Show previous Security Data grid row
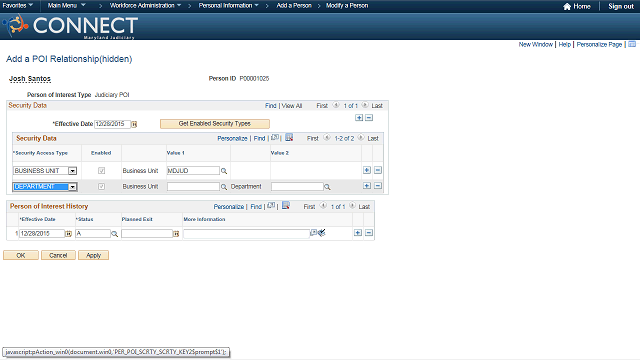Viewport: 640px width, 360px height. click(x=327, y=138)
